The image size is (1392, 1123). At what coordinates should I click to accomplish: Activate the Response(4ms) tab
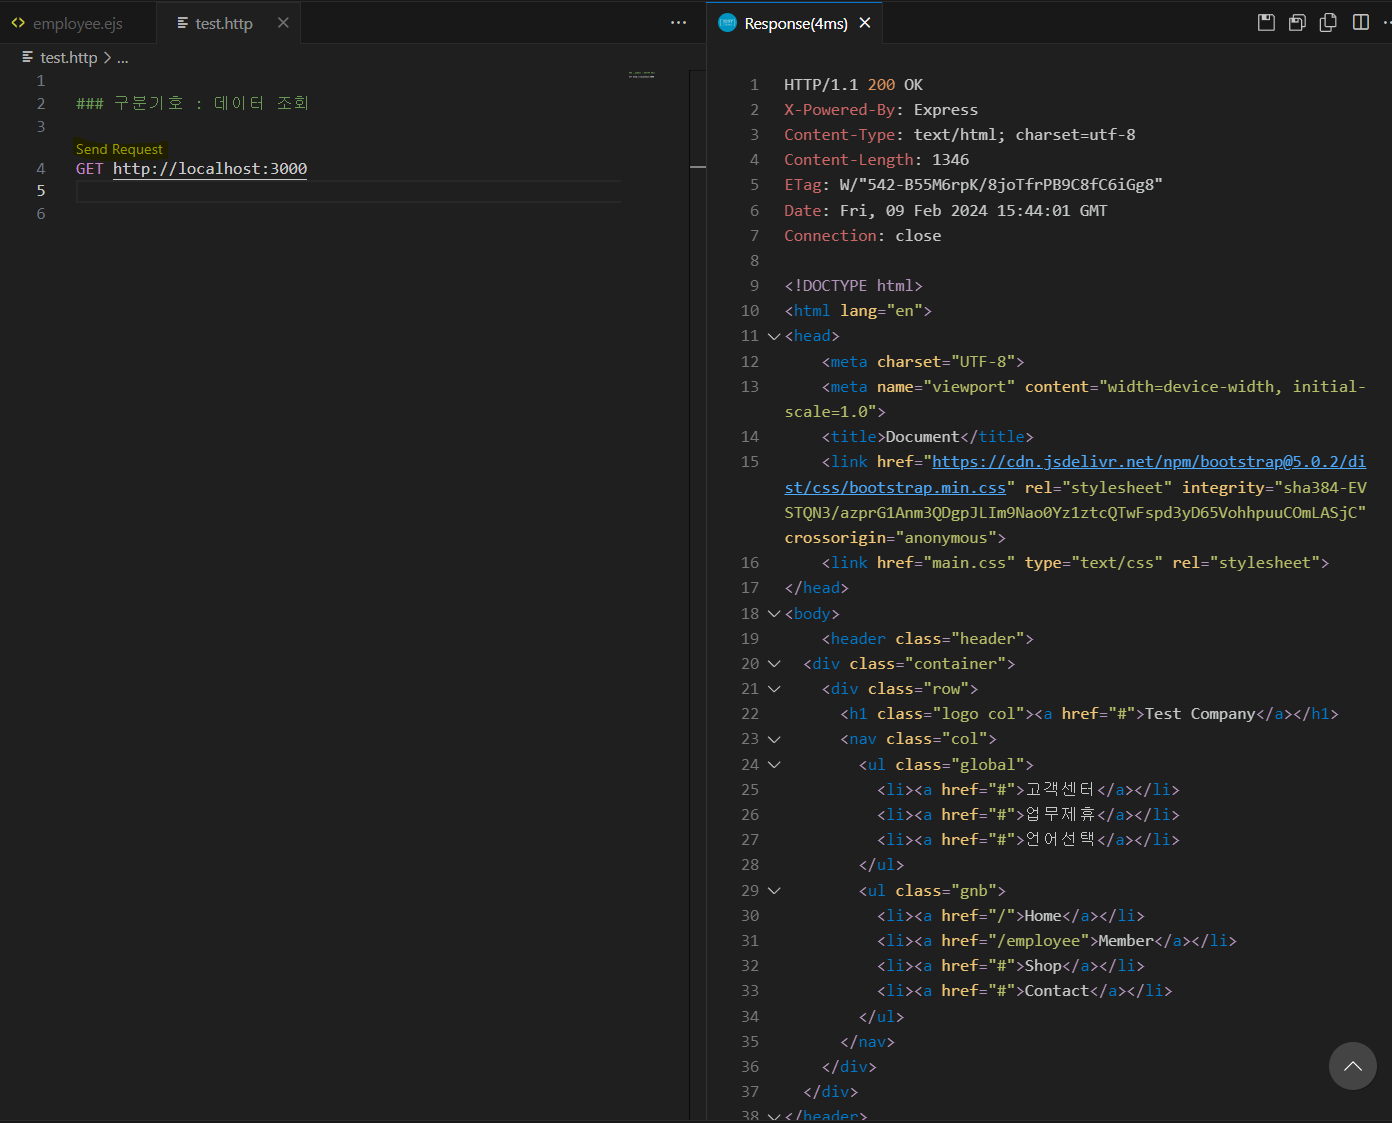point(795,23)
